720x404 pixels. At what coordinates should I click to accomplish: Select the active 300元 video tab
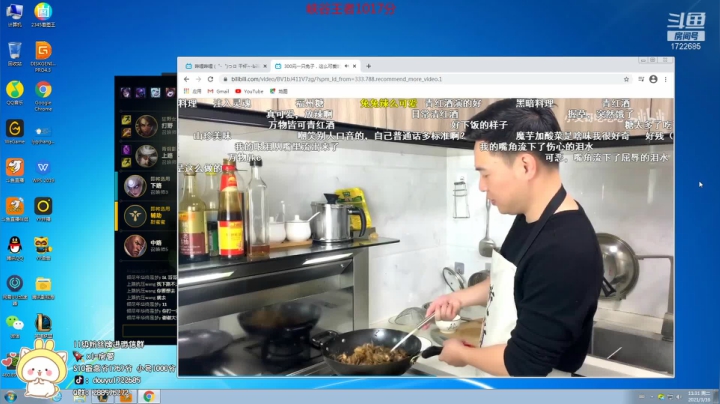[x=315, y=66]
